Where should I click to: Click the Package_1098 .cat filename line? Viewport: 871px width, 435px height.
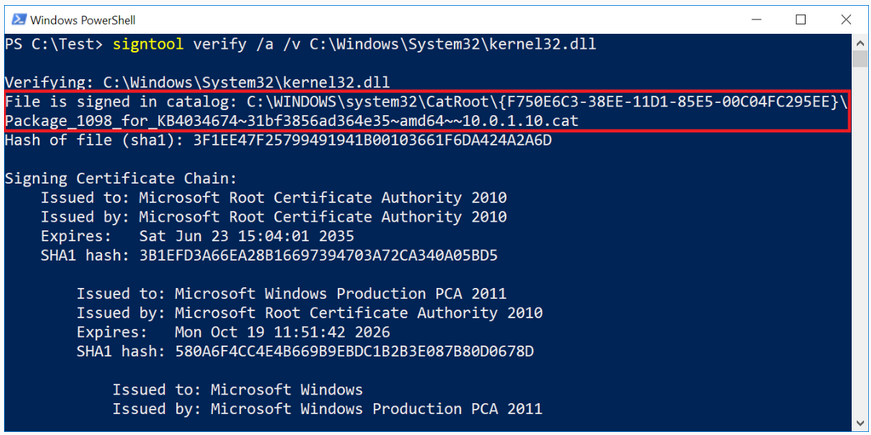pyautogui.click(x=292, y=121)
